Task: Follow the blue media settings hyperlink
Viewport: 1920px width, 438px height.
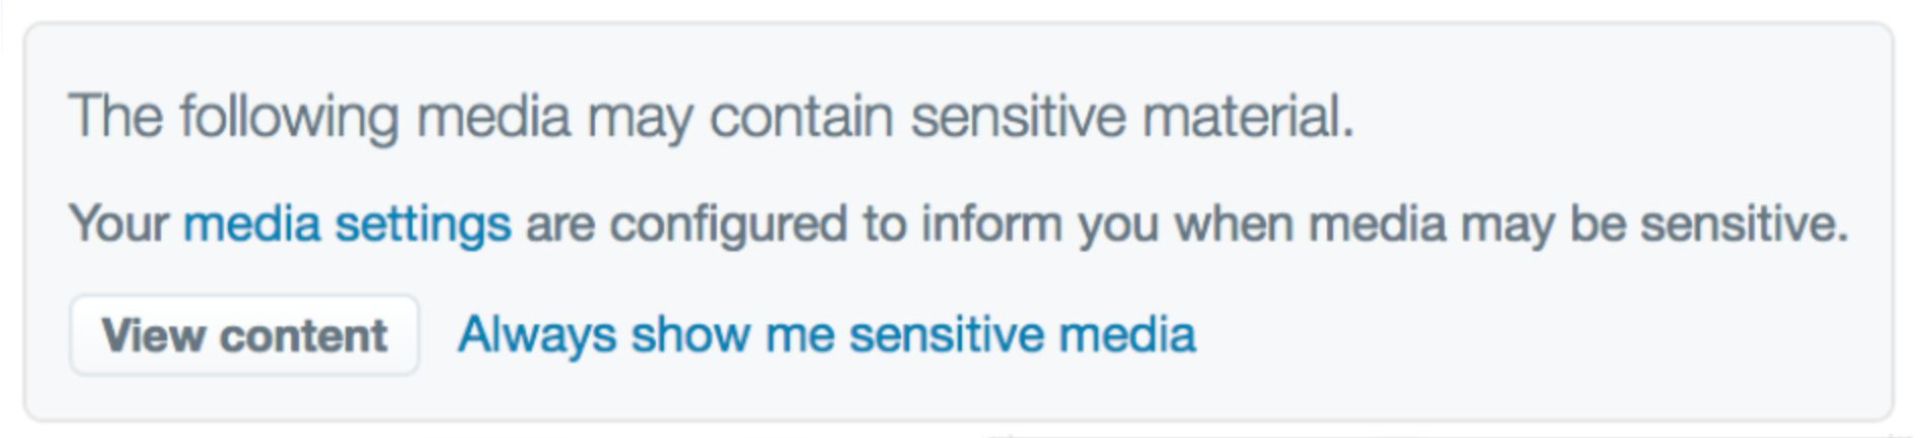Action: [x=347, y=223]
